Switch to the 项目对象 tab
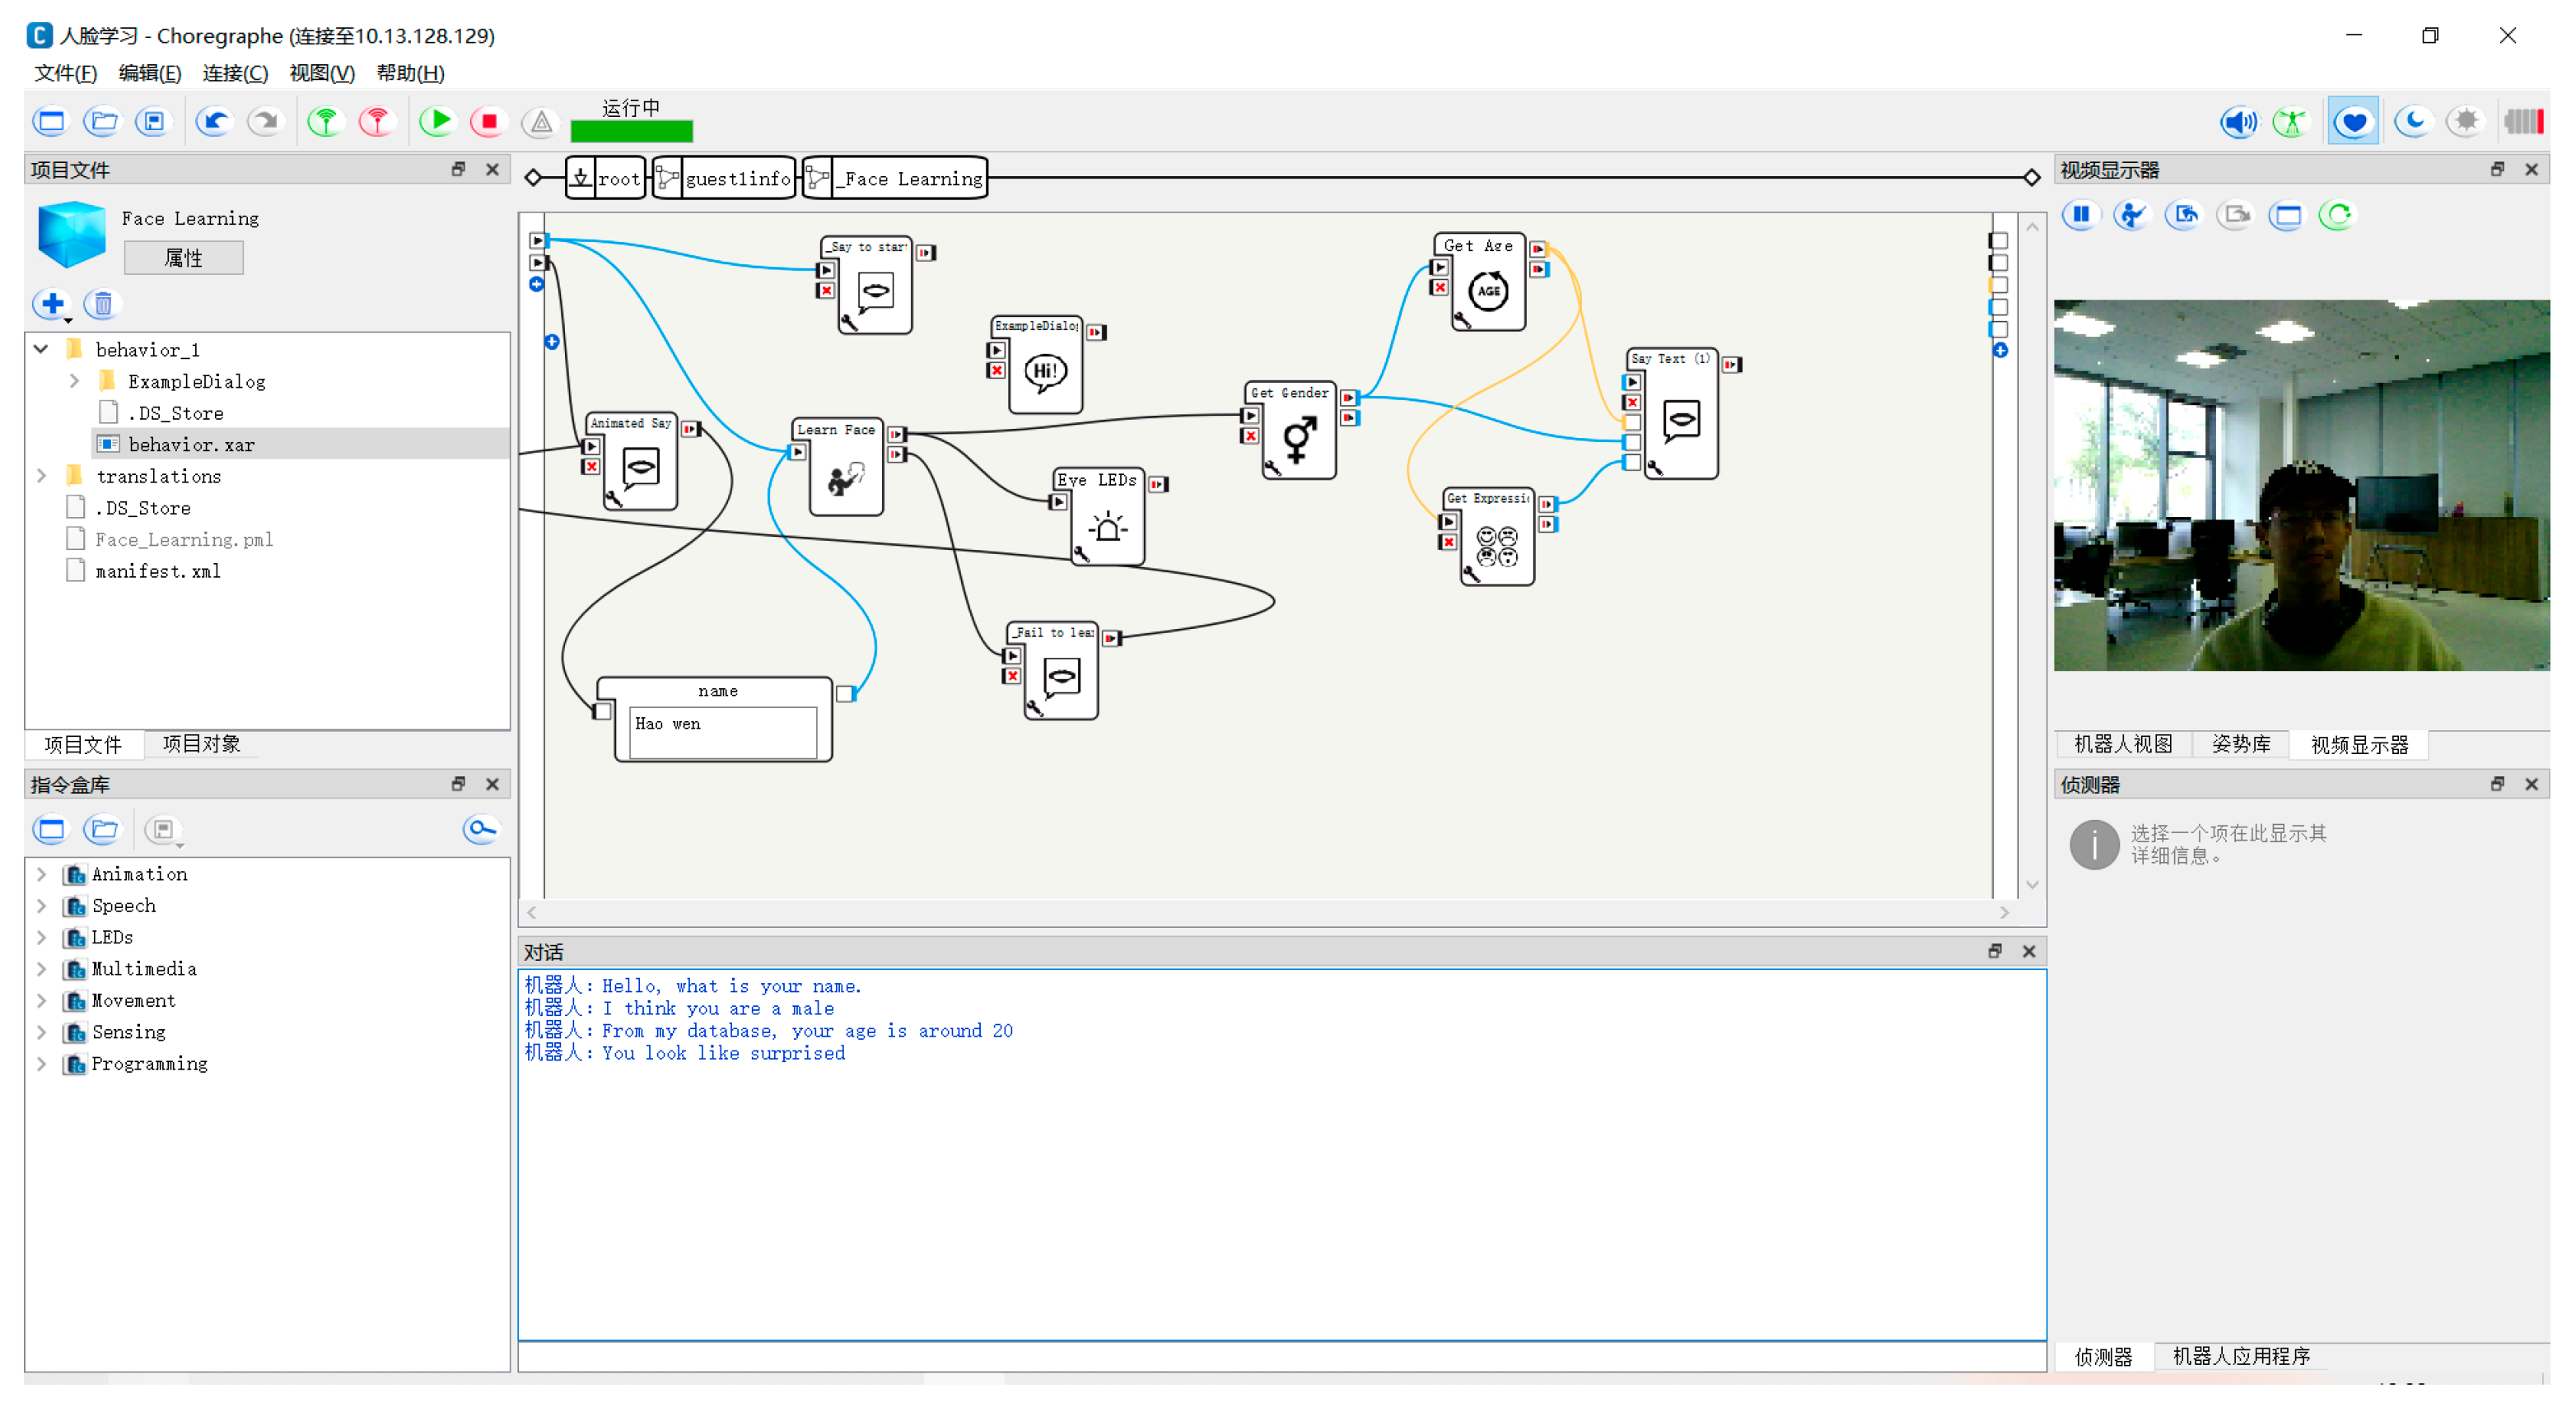Screen dimensions: 2576x1402 [201, 744]
